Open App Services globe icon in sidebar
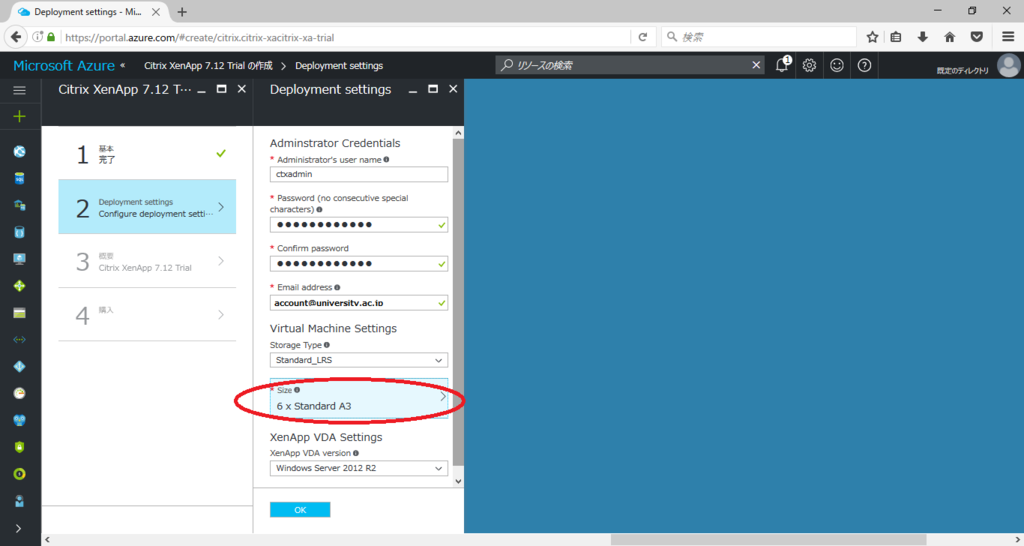Screen dimensions: 1024x546 pos(20,152)
